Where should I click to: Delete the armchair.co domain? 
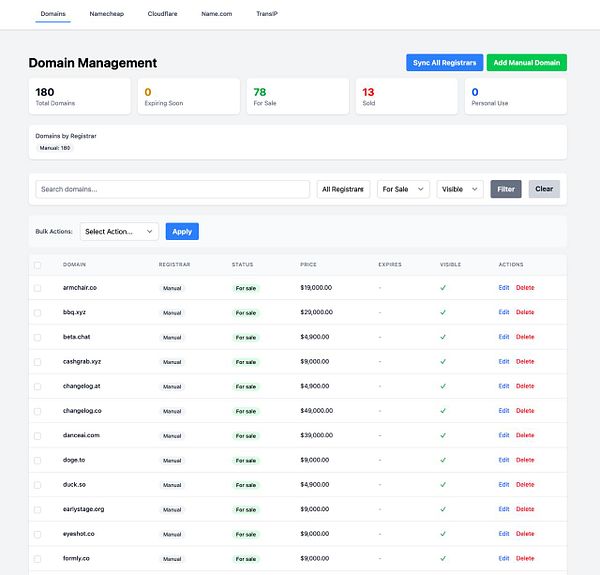525,288
